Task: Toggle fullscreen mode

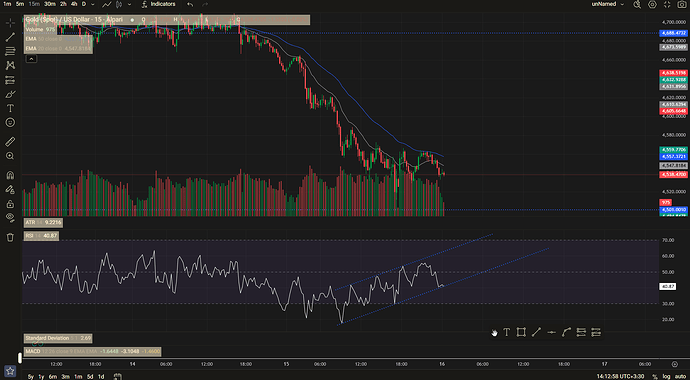Action: click(x=667, y=4)
